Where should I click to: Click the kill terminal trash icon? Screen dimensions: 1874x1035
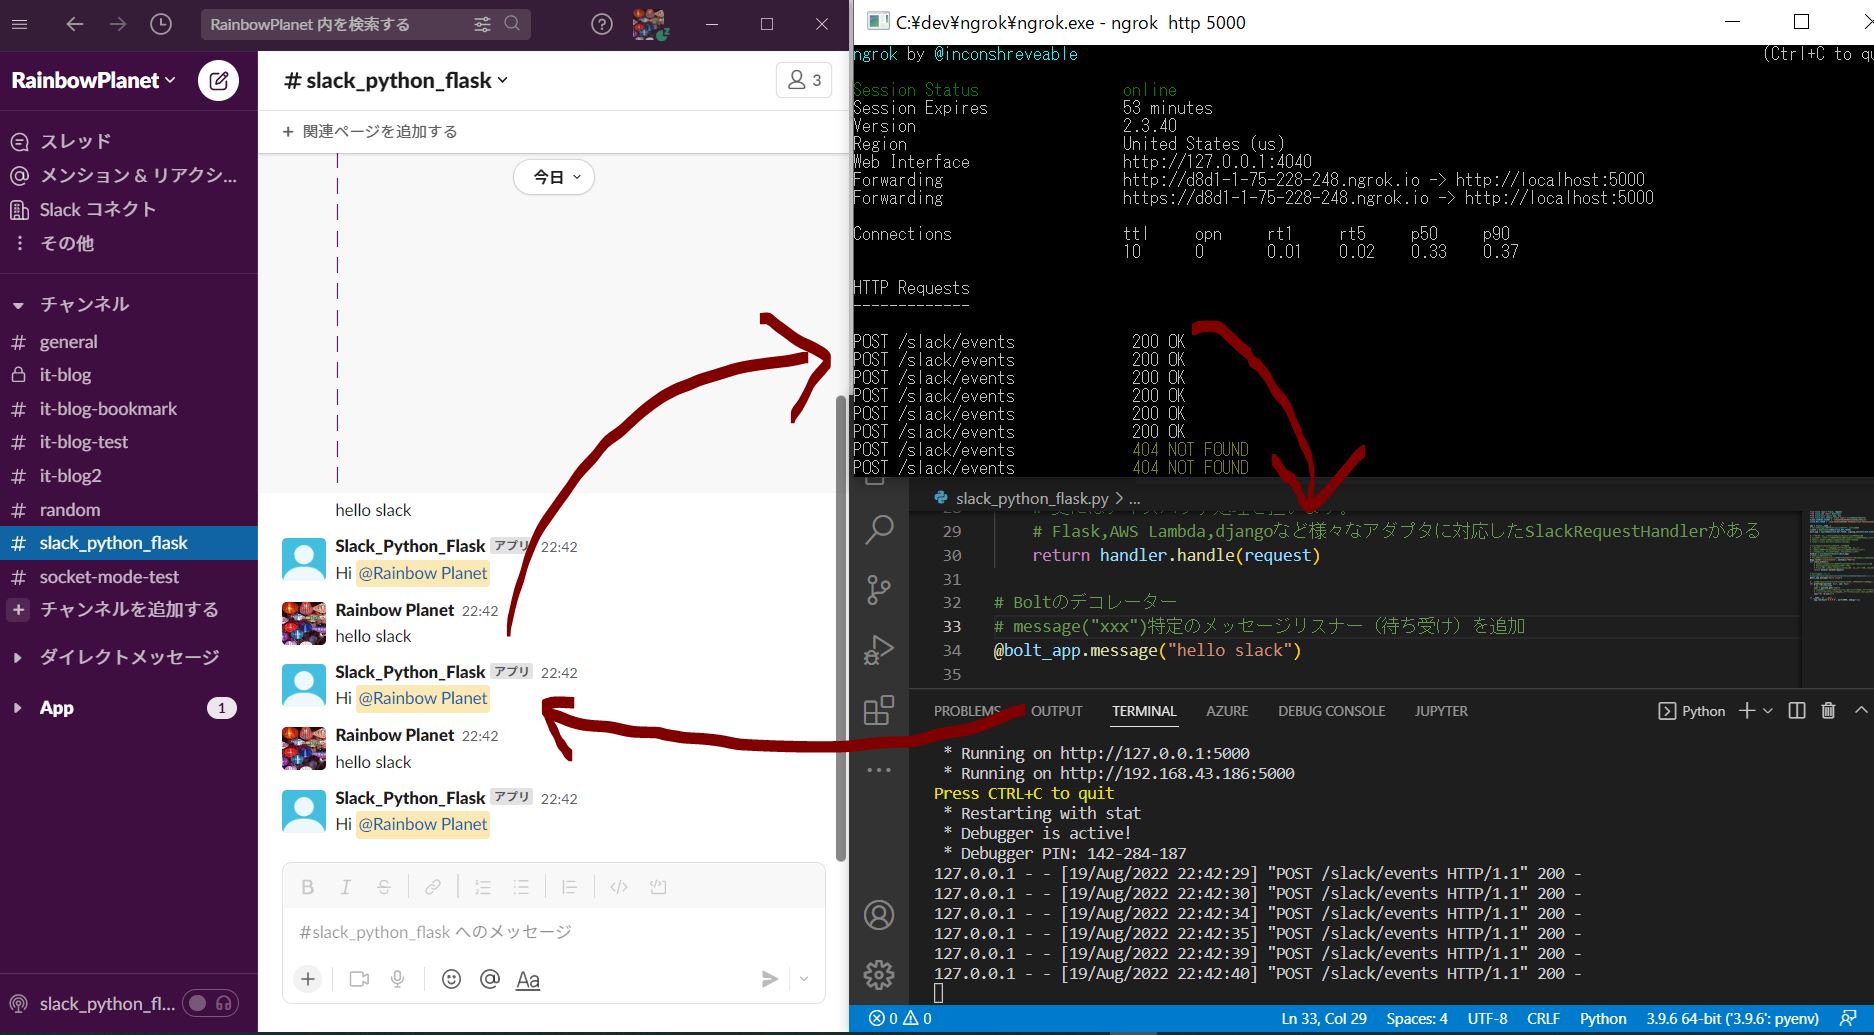[x=1828, y=711]
